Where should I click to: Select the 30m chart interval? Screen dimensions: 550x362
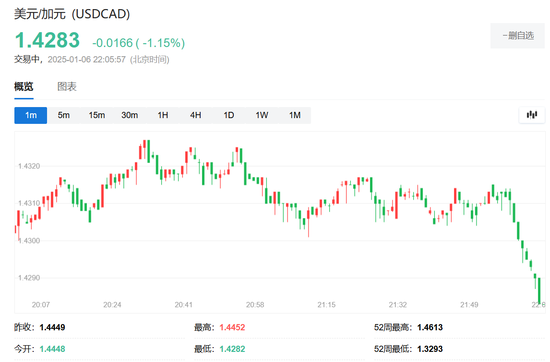(x=129, y=115)
